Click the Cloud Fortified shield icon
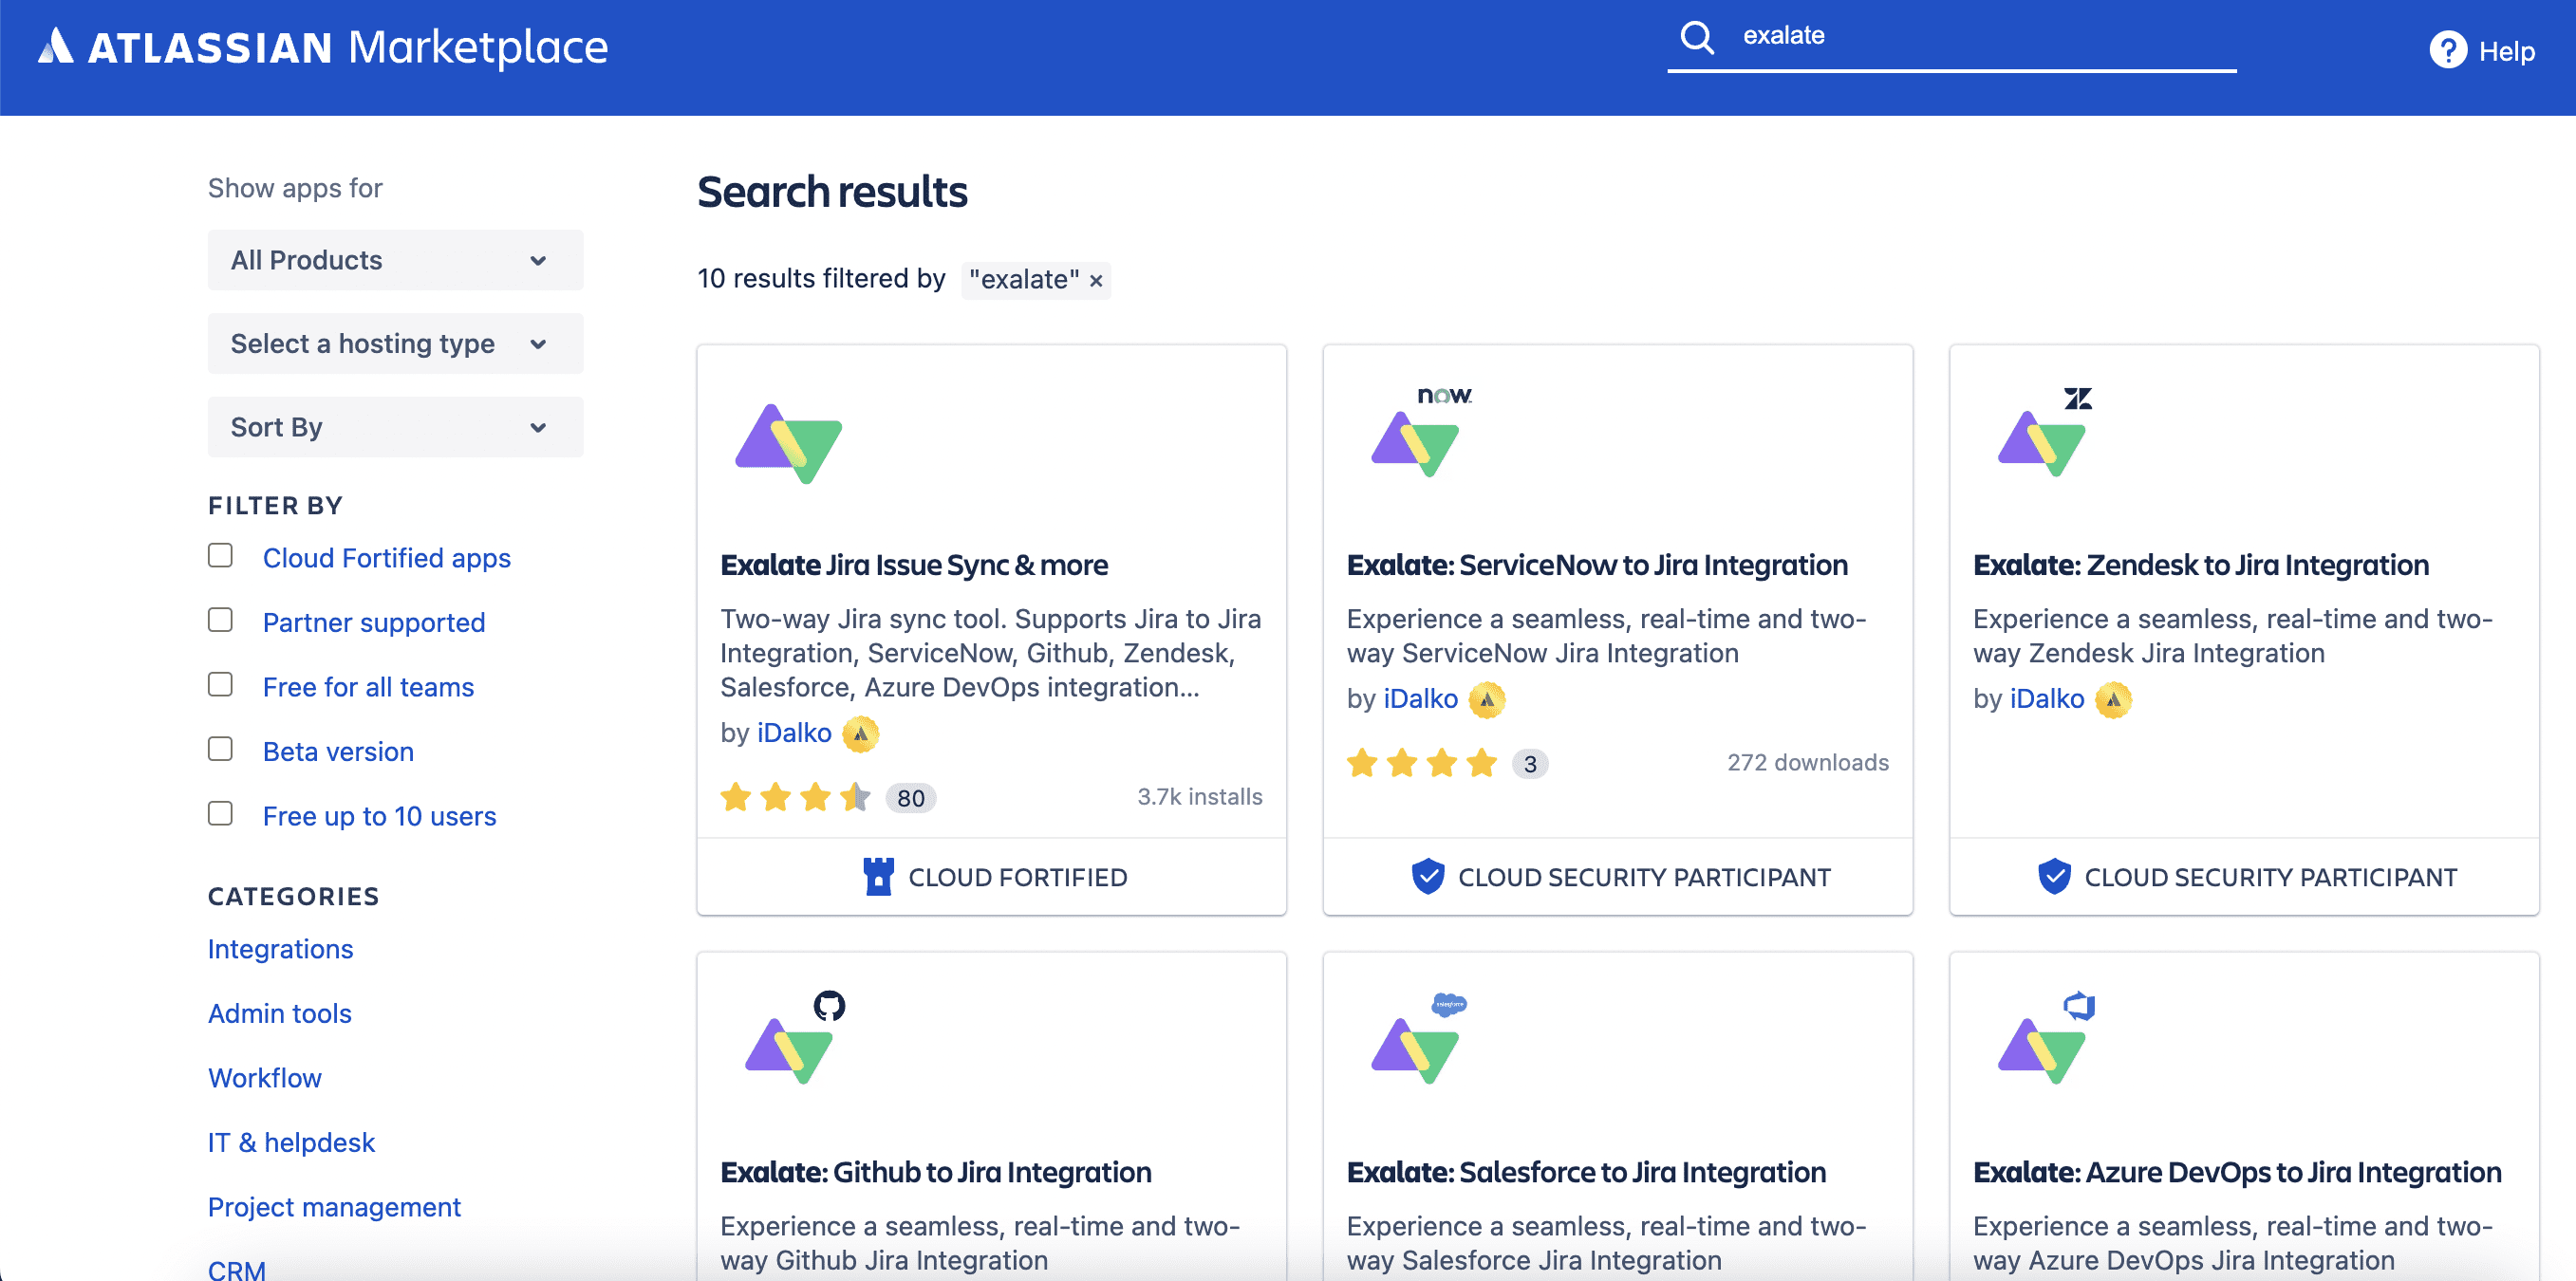This screenshot has width=2576, height=1281. coord(879,876)
